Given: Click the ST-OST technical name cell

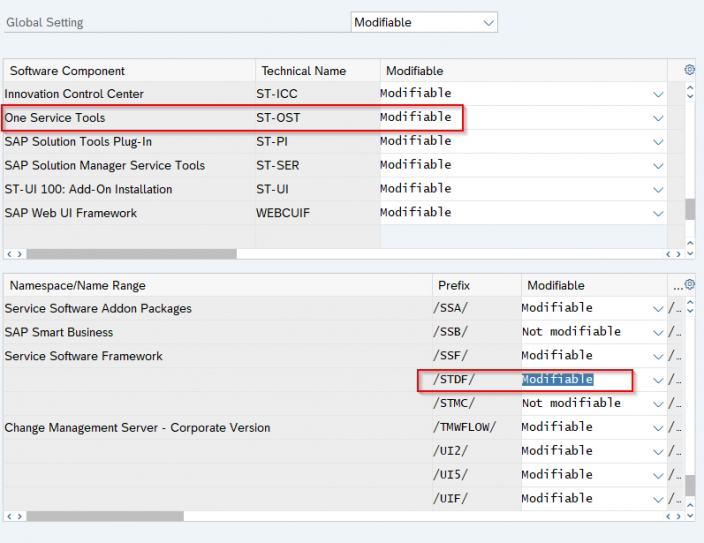Looking at the screenshot, I should coord(318,118).
